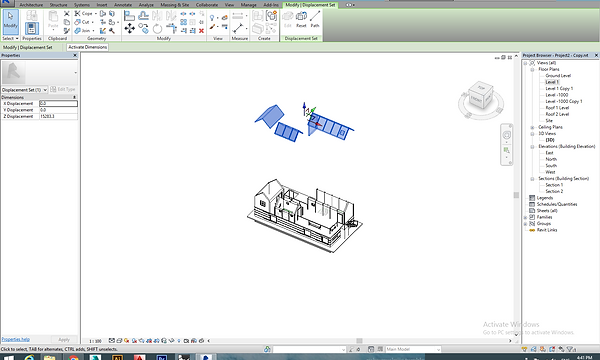Select the Rotate tool
Screen dimensions: 600x360
[x=157, y=28]
